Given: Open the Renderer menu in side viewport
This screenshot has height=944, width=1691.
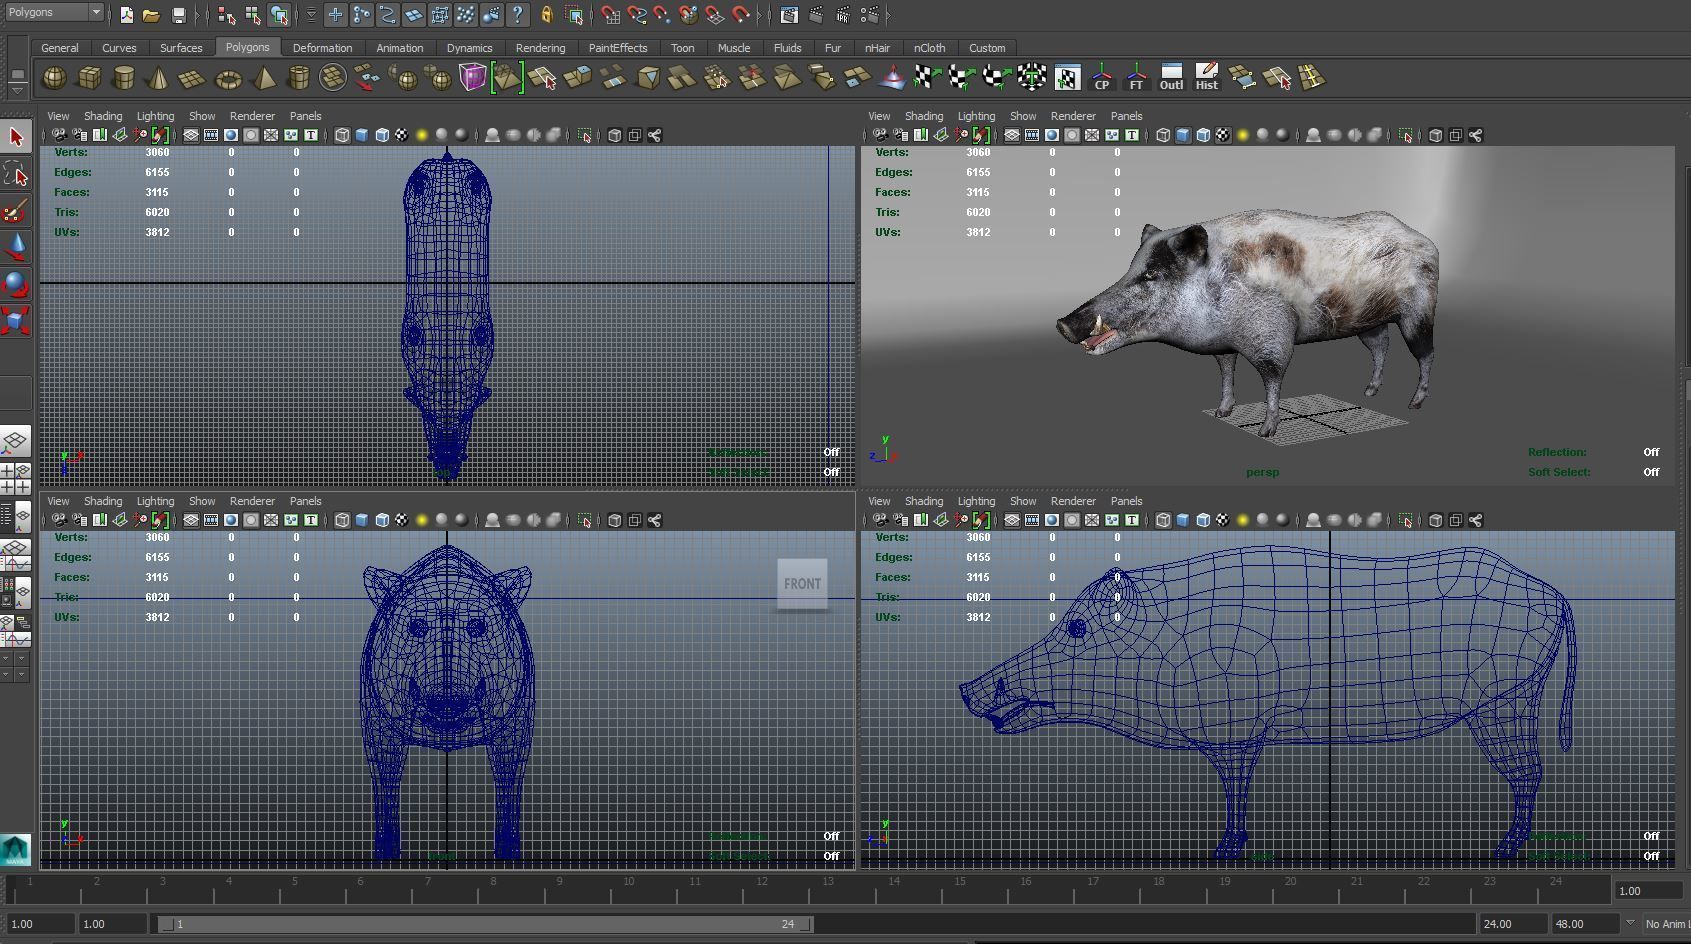Looking at the screenshot, I should (x=1073, y=501).
